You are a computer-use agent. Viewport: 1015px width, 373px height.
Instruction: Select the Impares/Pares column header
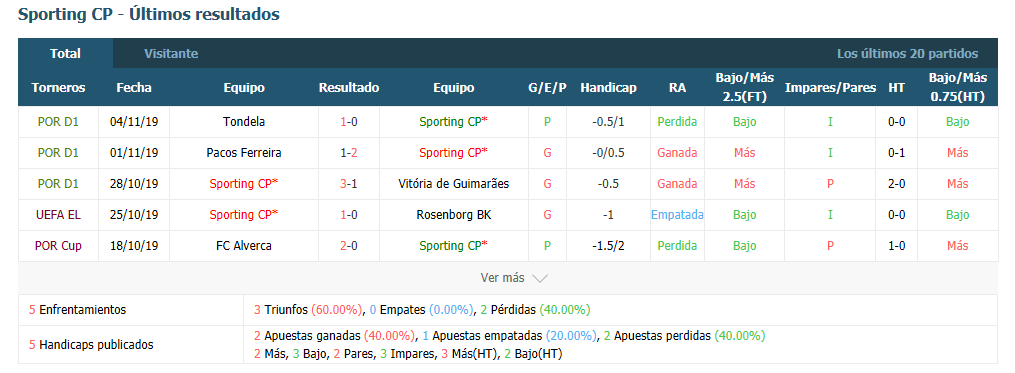point(831,88)
